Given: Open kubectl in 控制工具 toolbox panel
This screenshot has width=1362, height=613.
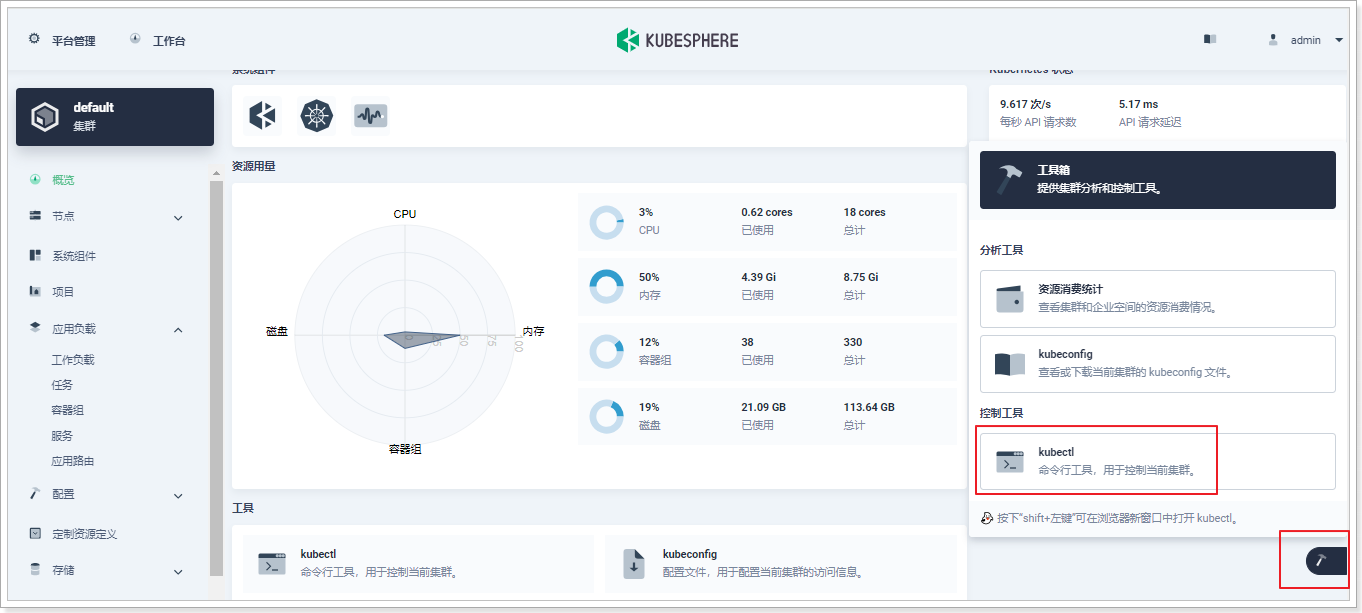Looking at the screenshot, I should pos(1158,461).
